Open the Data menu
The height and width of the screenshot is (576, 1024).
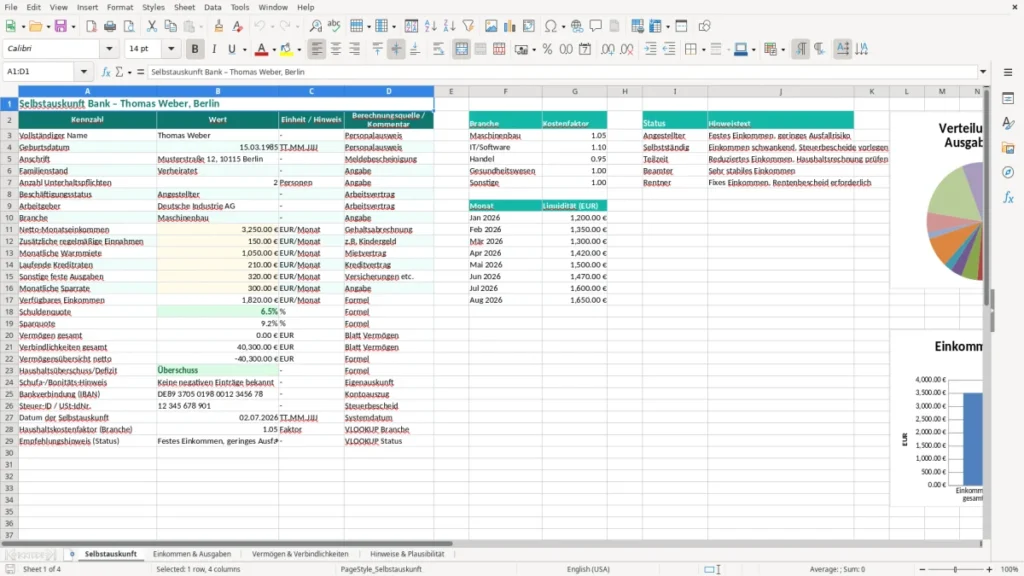(x=212, y=7)
